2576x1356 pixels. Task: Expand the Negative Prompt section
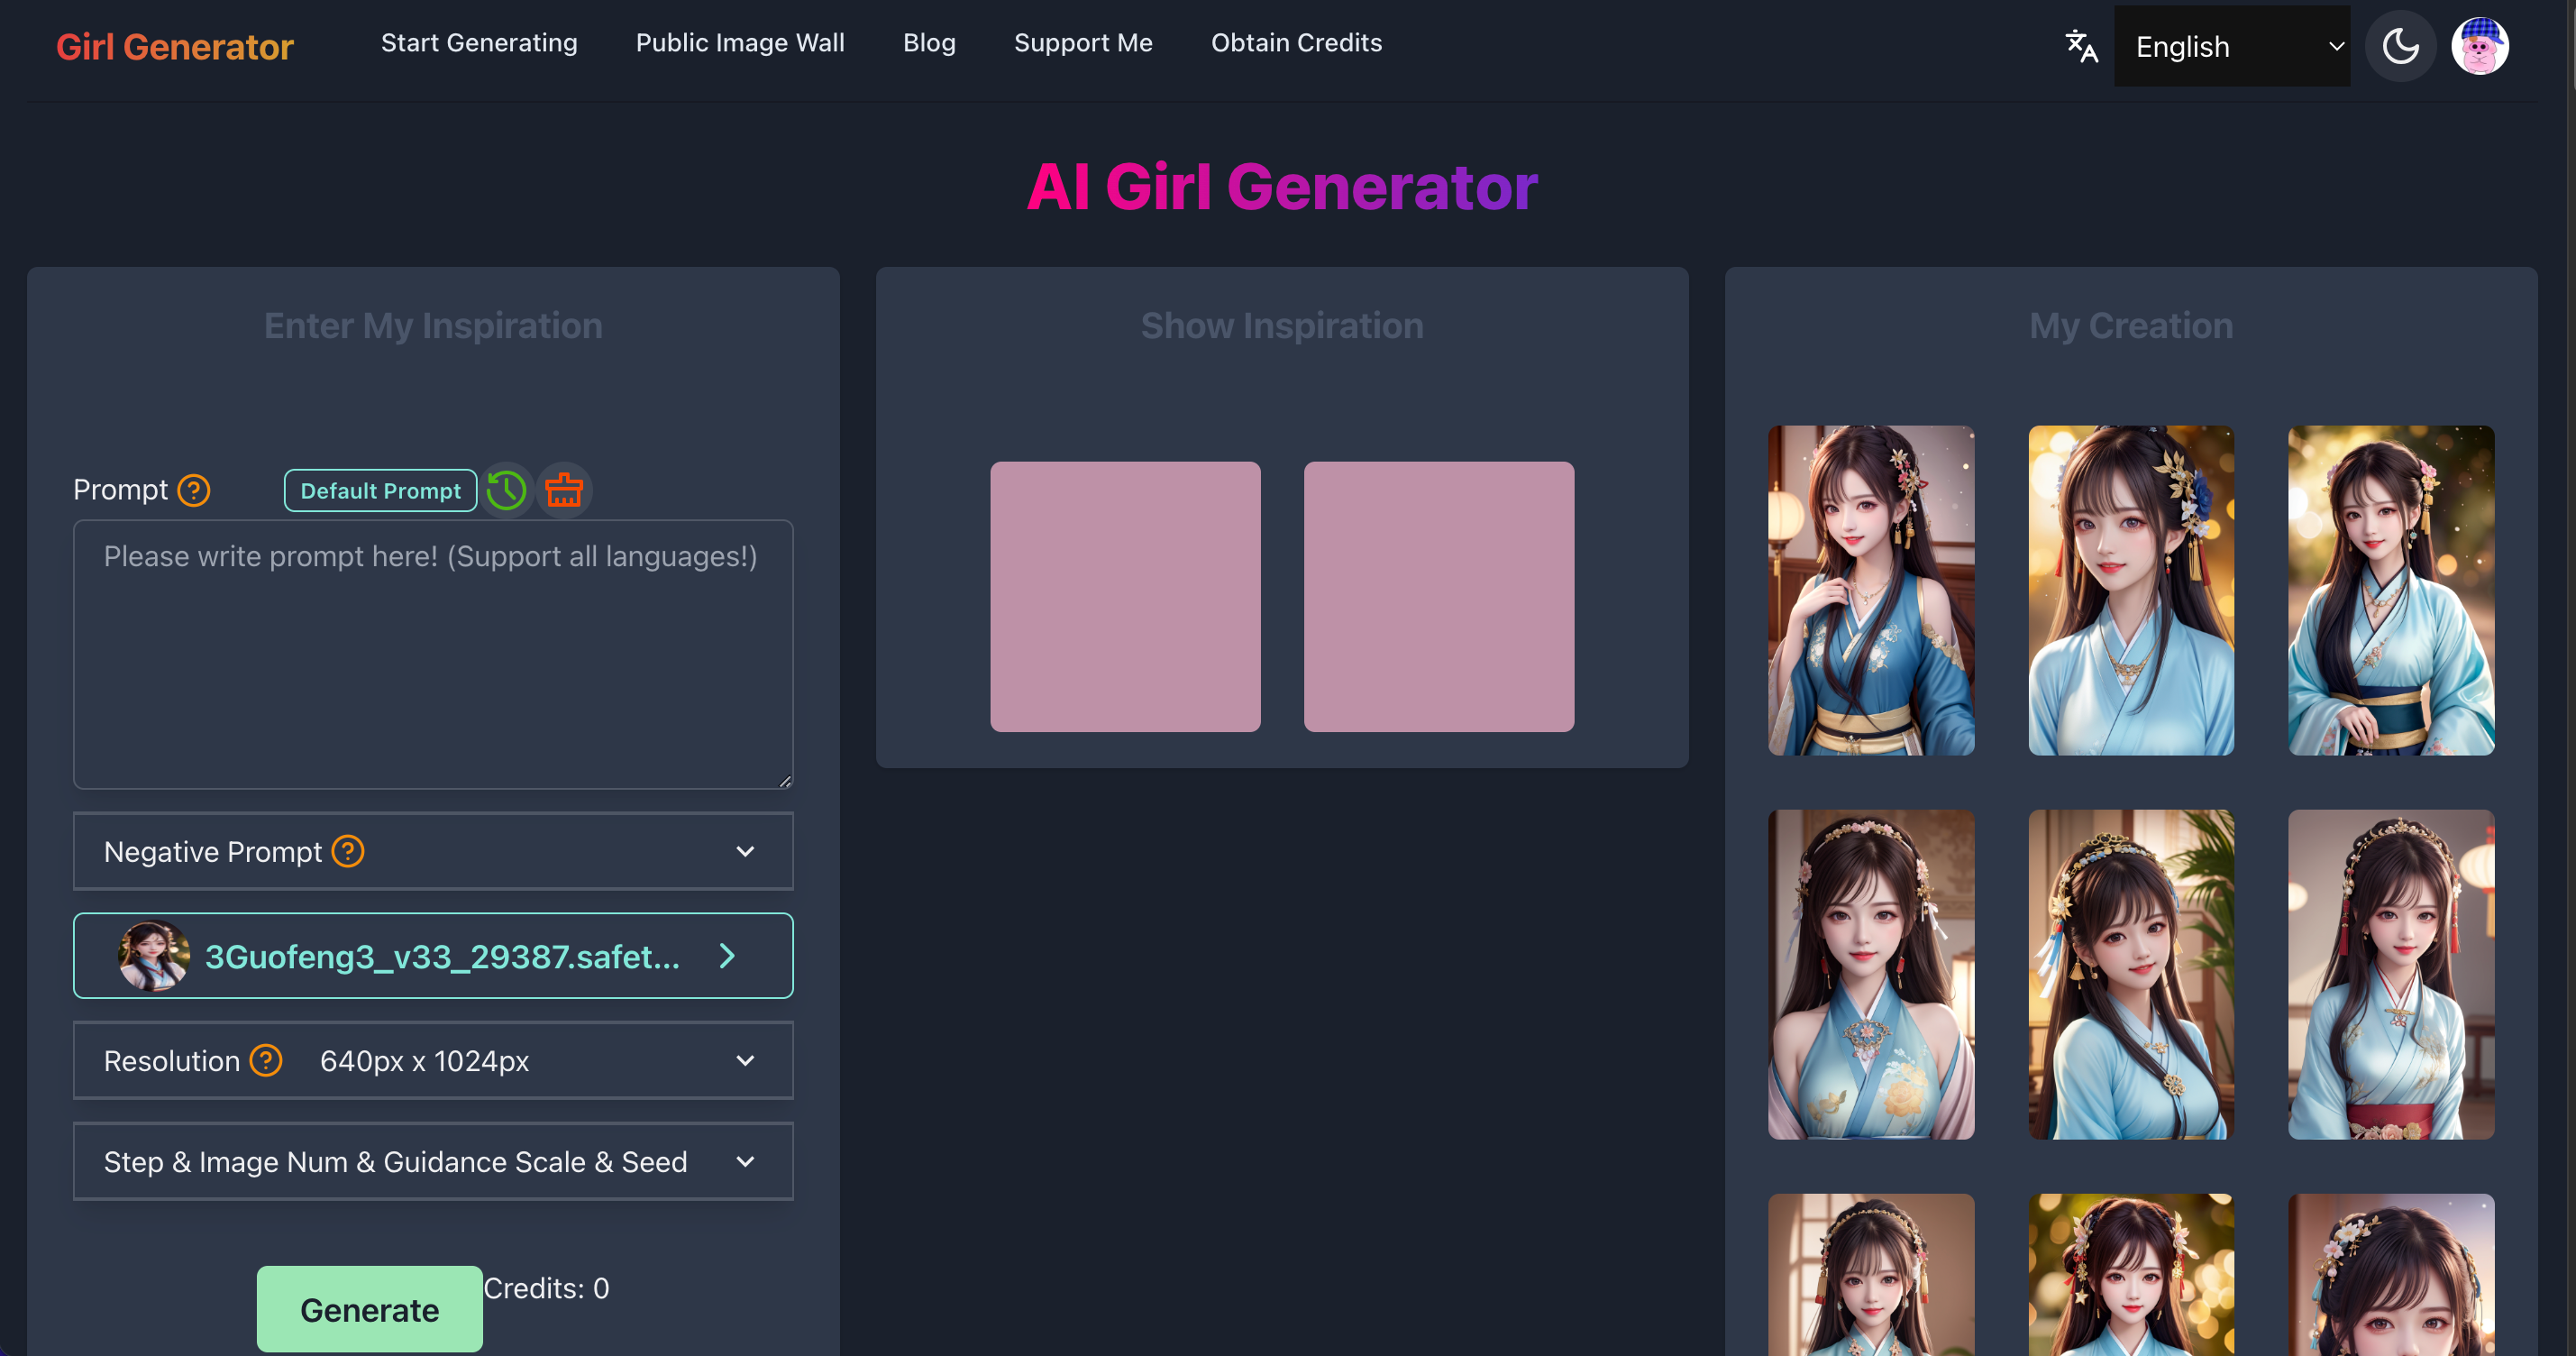433,851
